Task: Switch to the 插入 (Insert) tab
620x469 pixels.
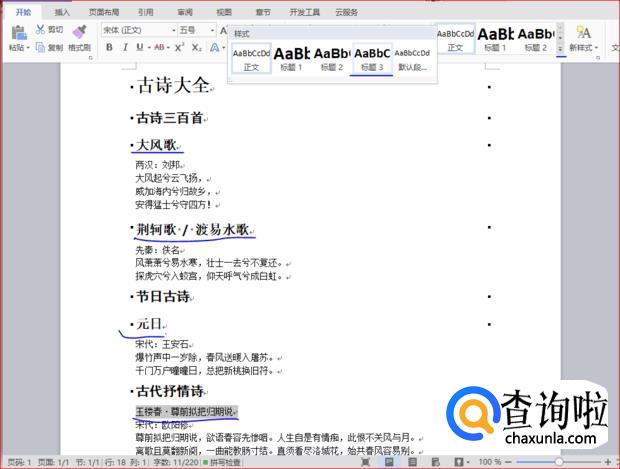Action: point(62,12)
